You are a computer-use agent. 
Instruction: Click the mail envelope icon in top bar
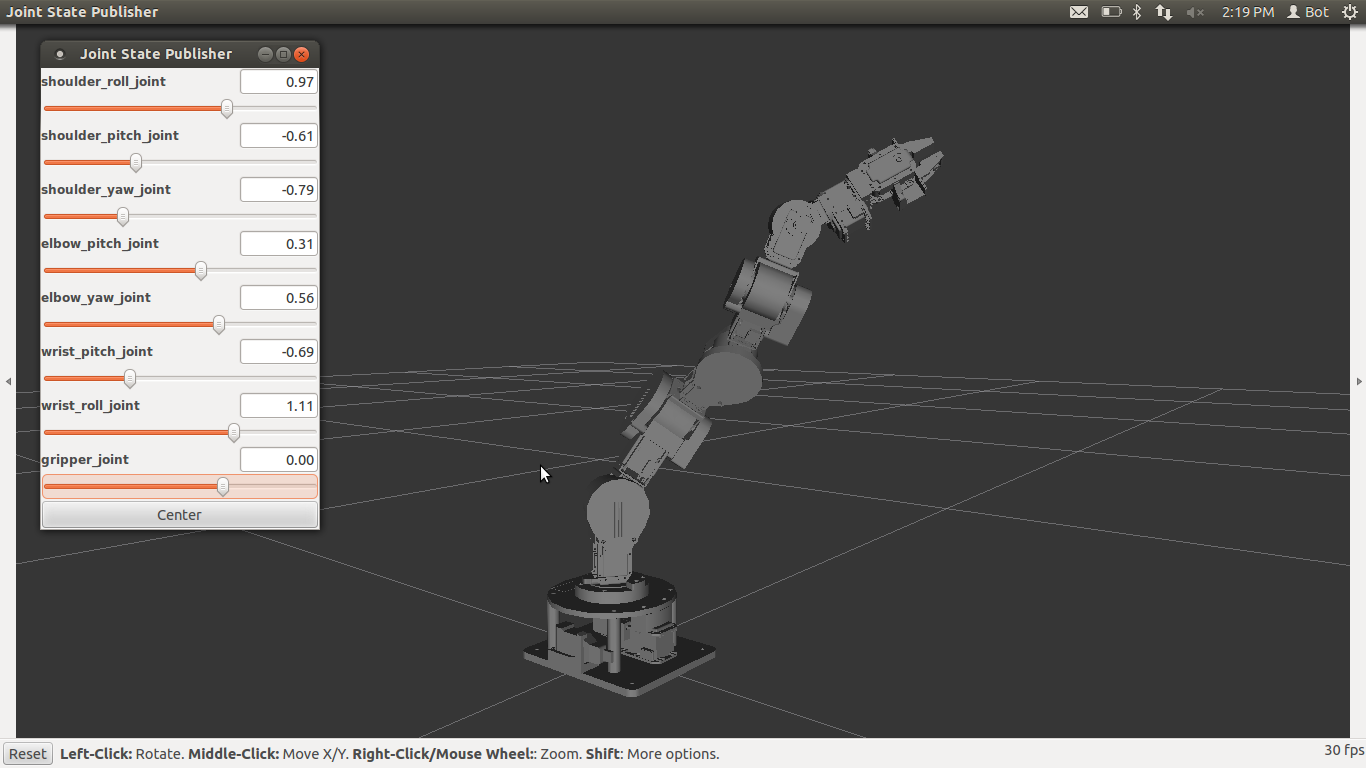click(1079, 12)
